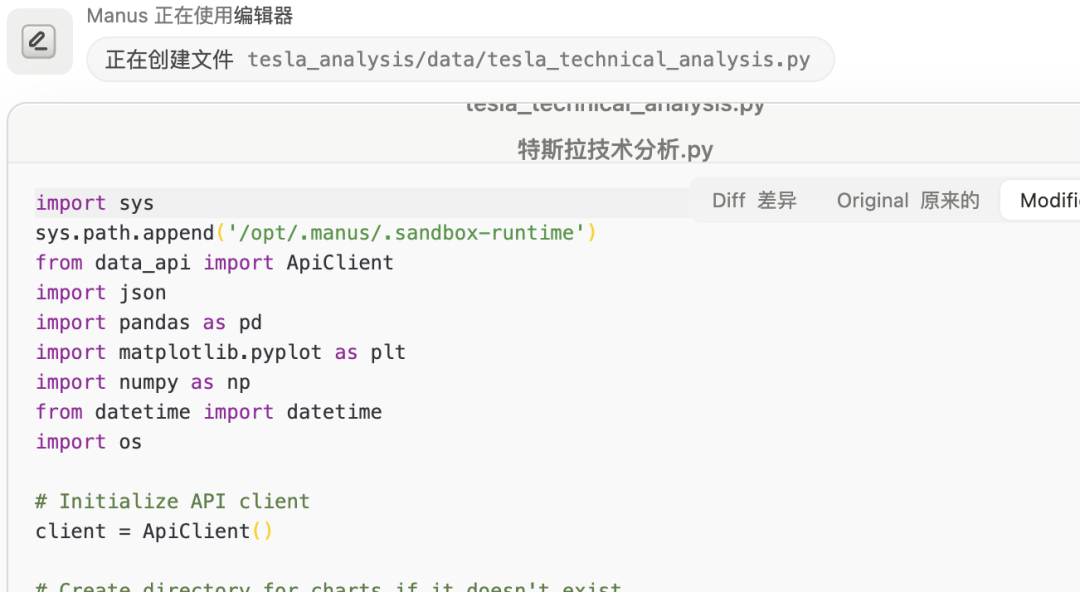Click the 正在创建文件 status pill
The image size is (1080, 592).
(169, 59)
